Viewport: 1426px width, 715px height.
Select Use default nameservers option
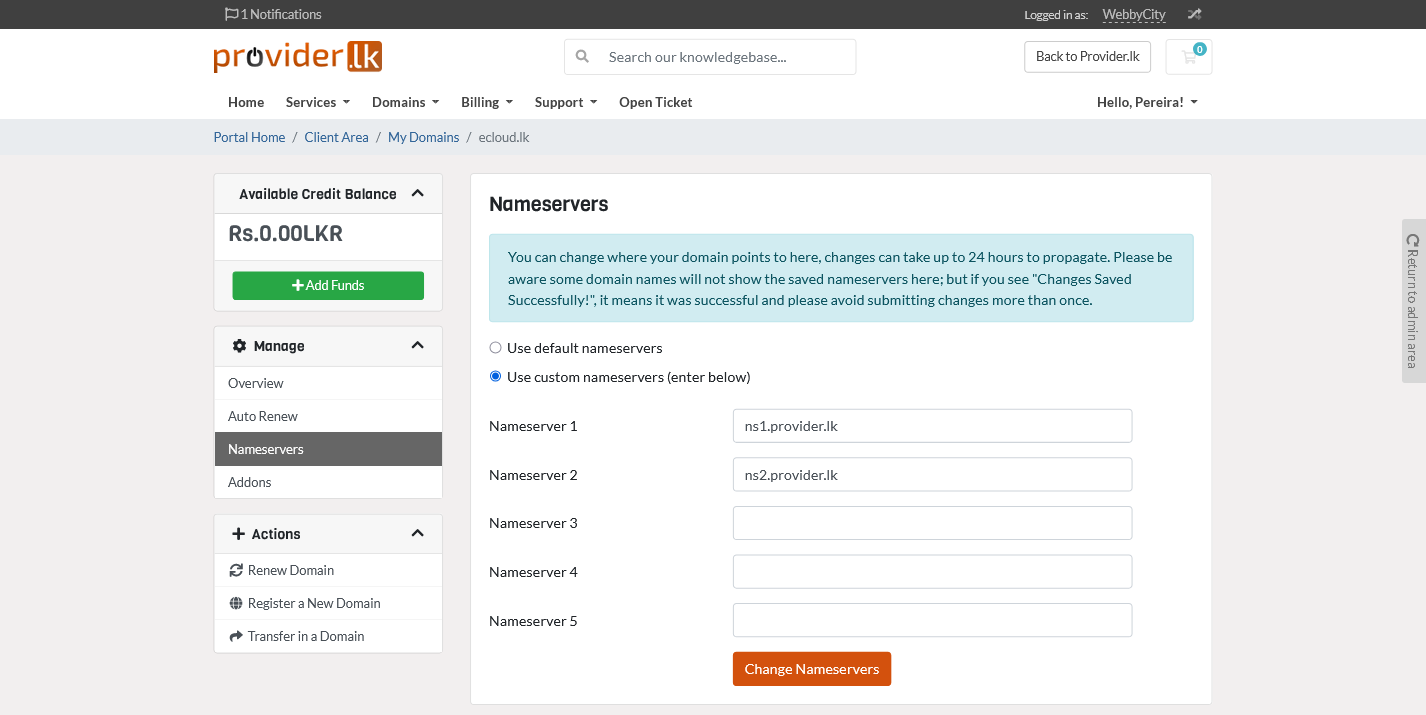[x=495, y=348]
